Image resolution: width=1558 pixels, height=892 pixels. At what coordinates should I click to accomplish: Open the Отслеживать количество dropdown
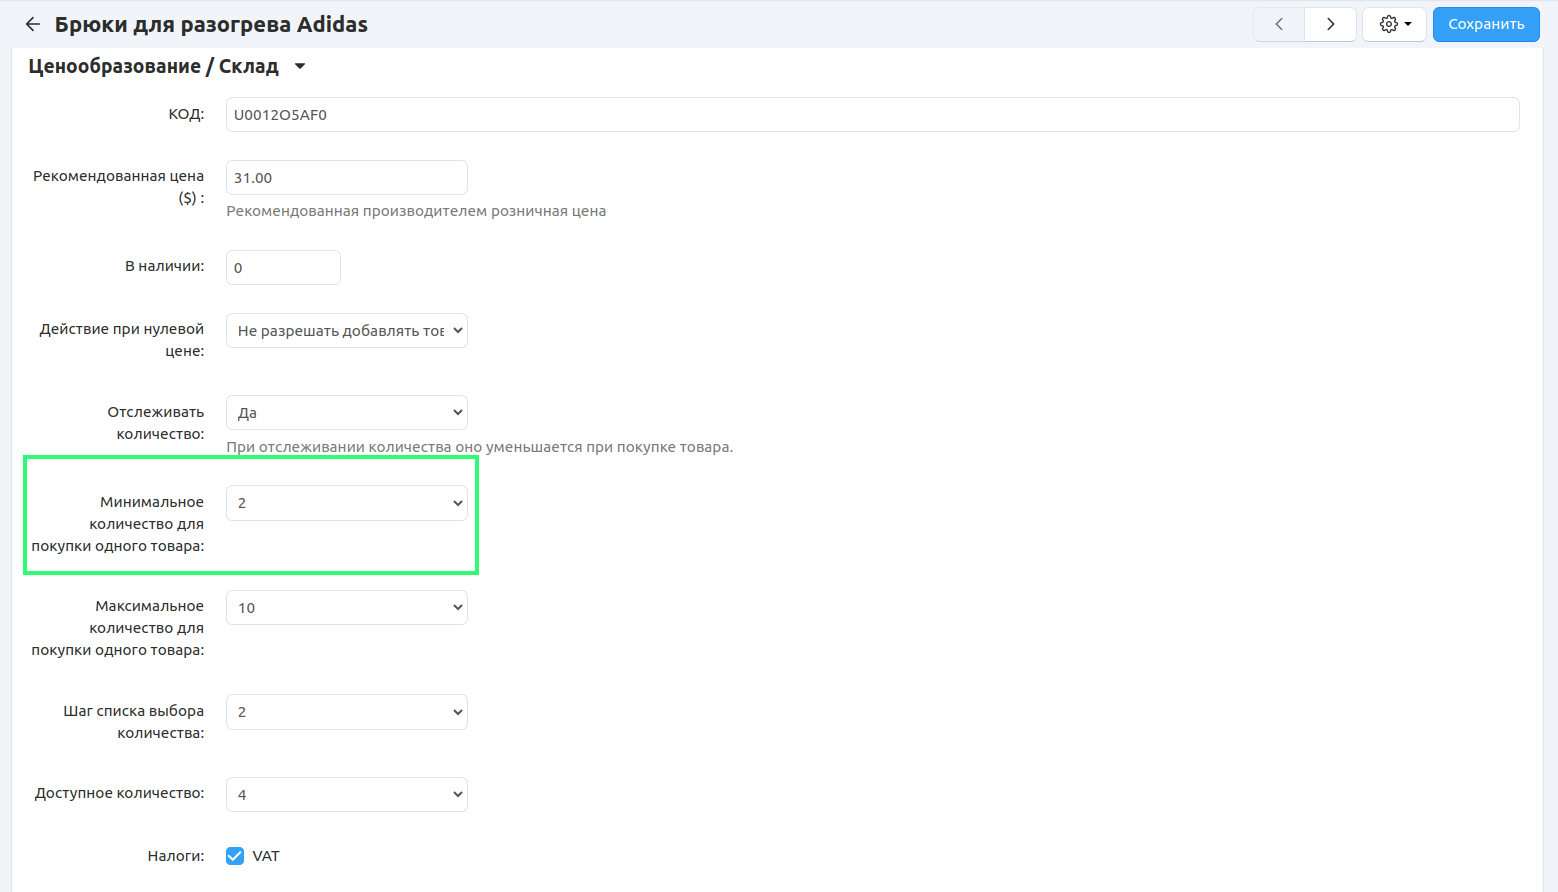point(346,413)
